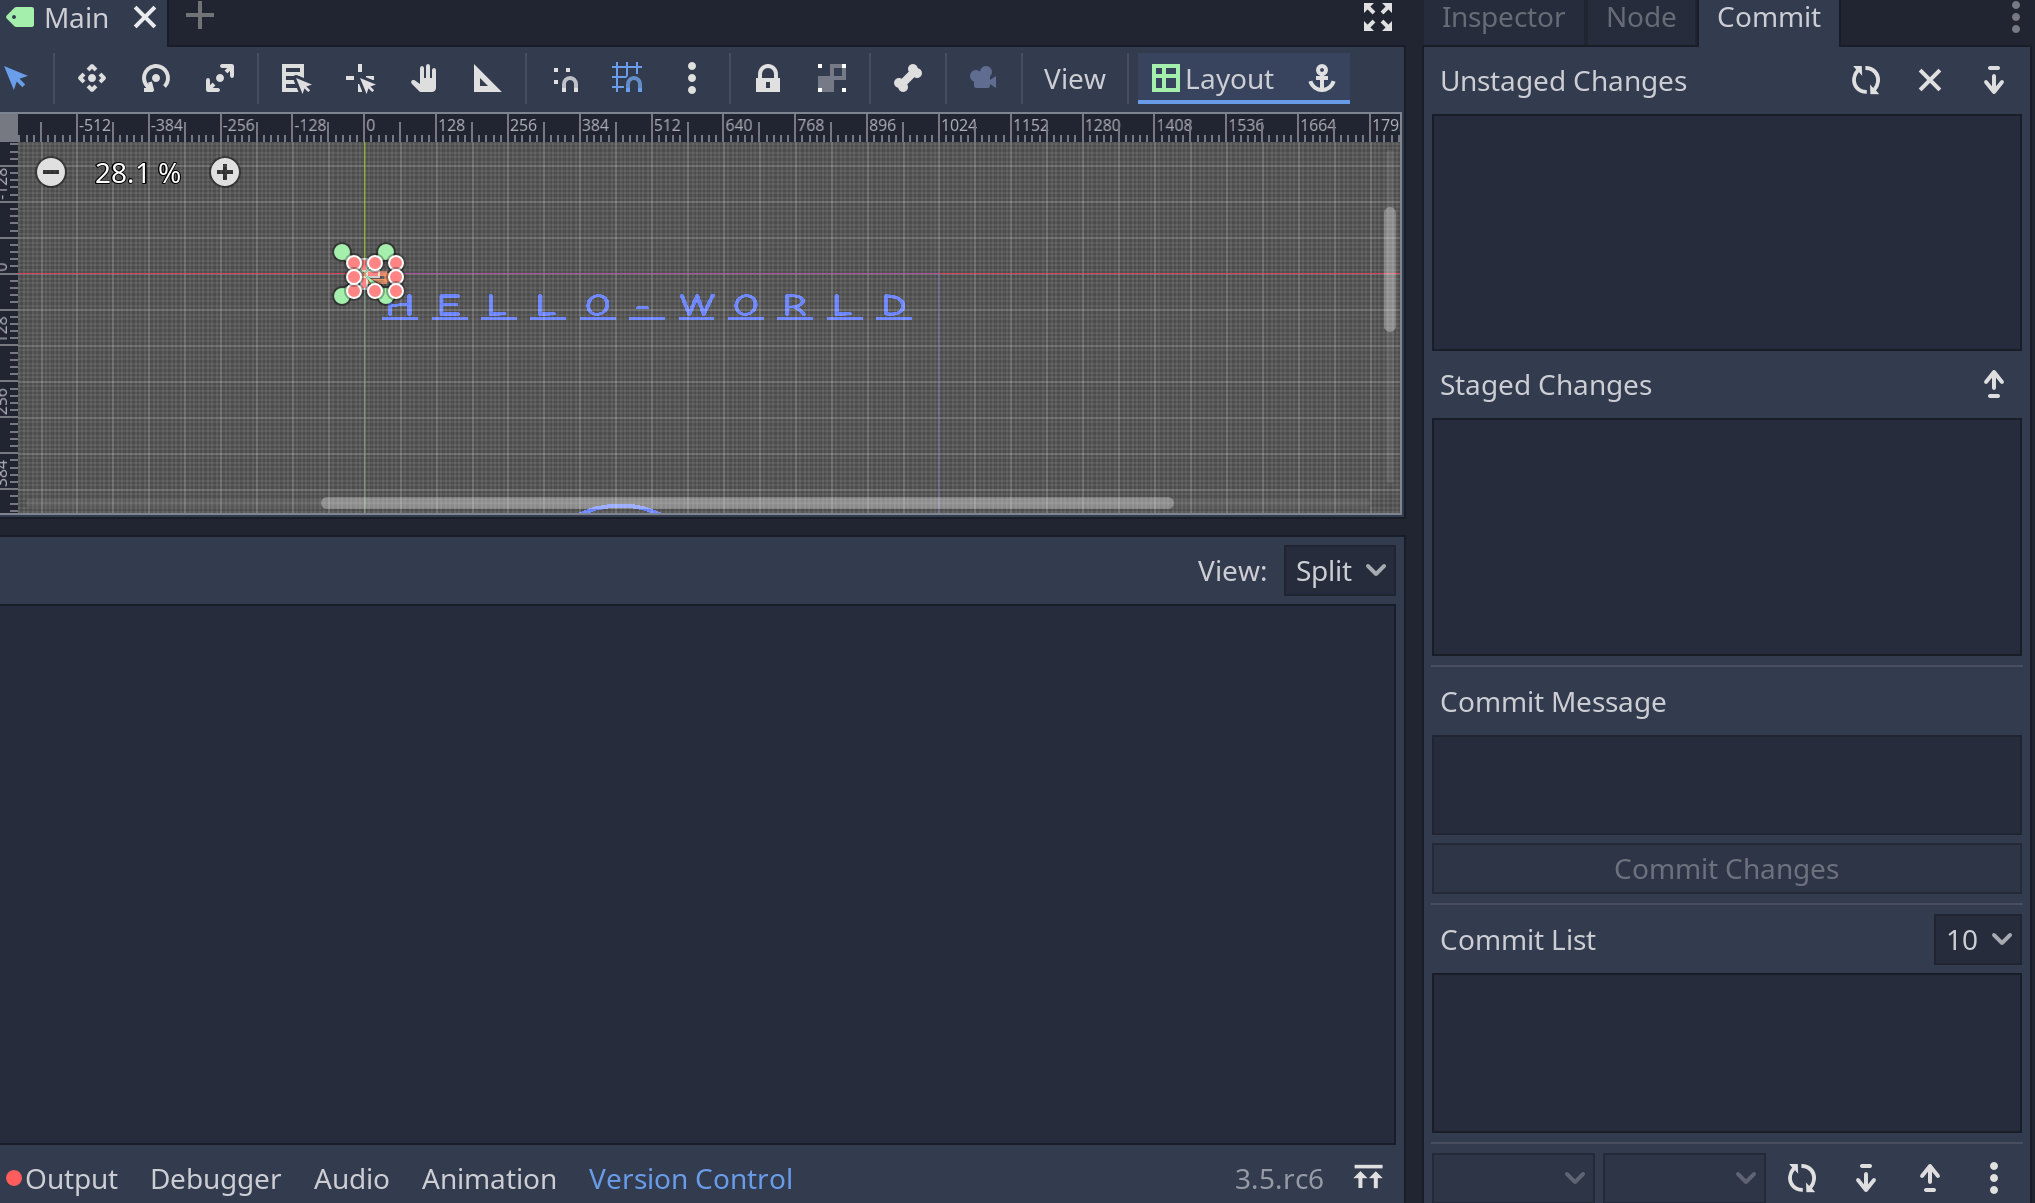Viewport: 2035px width, 1203px height.
Task: Toggle grid snapping
Action: click(x=627, y=79)
